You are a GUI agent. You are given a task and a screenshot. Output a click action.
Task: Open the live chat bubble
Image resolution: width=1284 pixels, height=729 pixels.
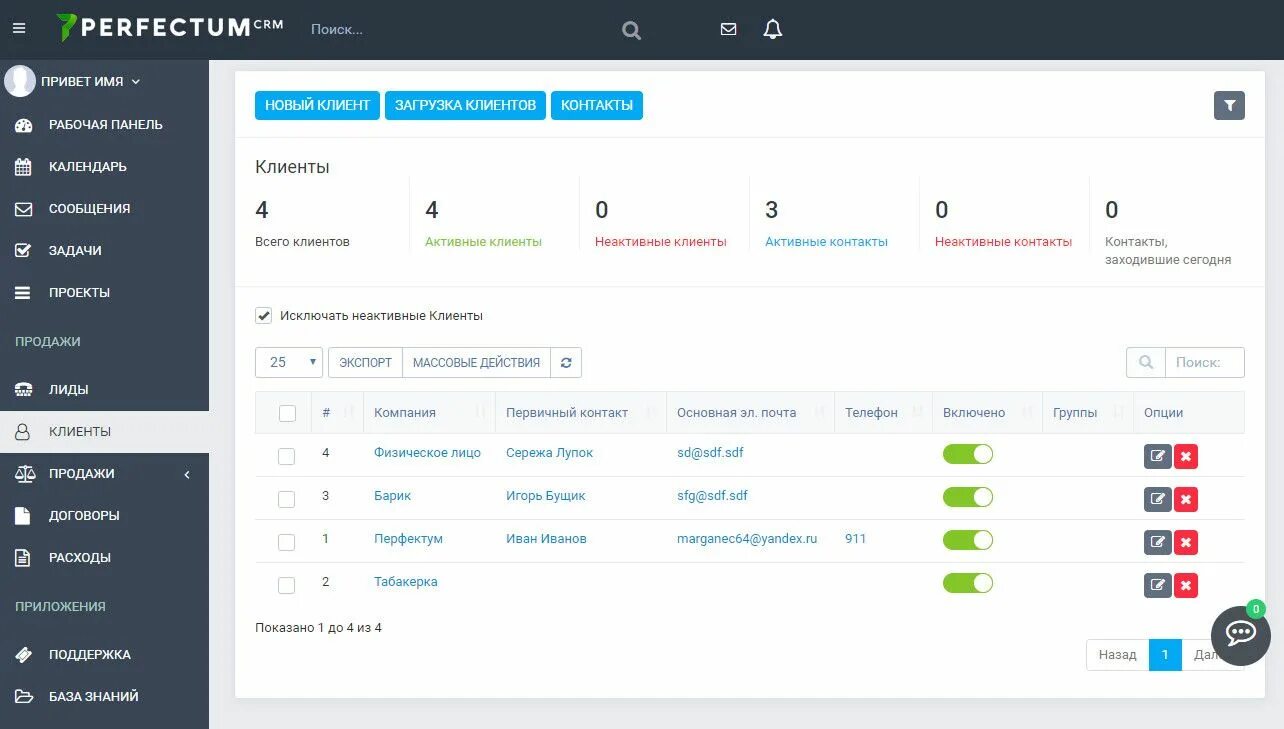pos(1241,635)
